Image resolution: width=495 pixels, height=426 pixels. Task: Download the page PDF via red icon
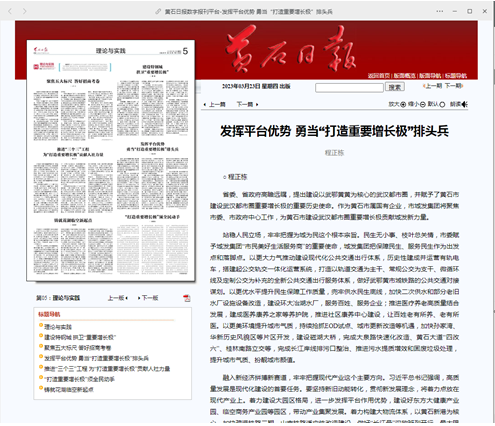[187, 298]
